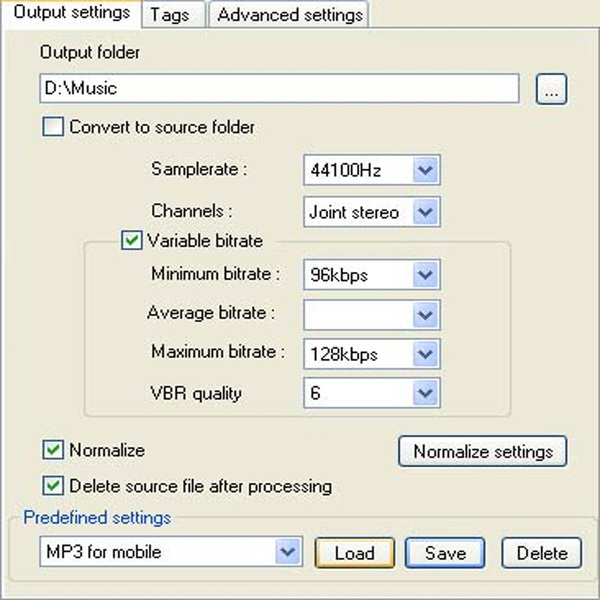Click the Average bitrate label
The height and width of the screenshot is (600, 600).
pyautogui.click(x=211, y=313)
